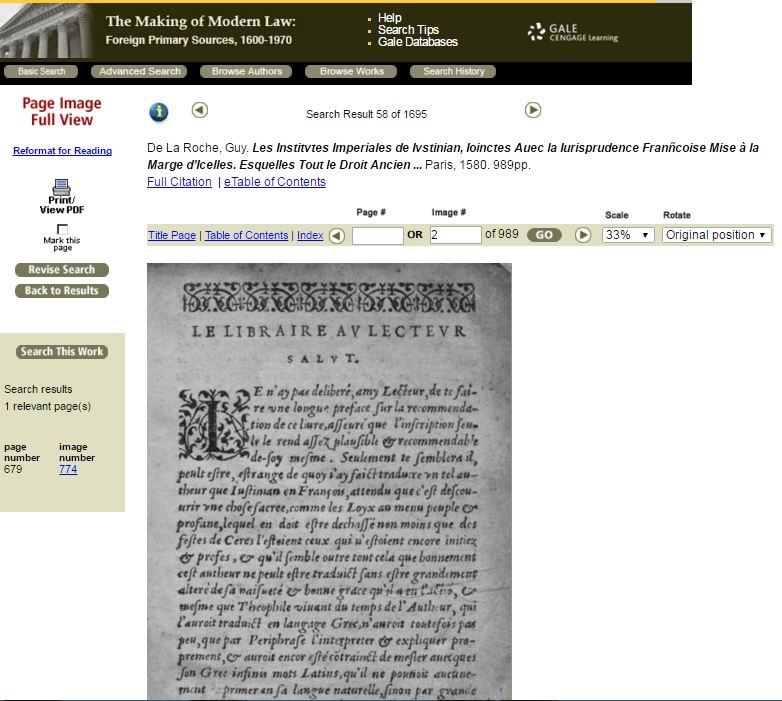This screenshot has width=782, height=701.
Task: Click the Gale Cengage Learning logo
Action: click(573, 32)
